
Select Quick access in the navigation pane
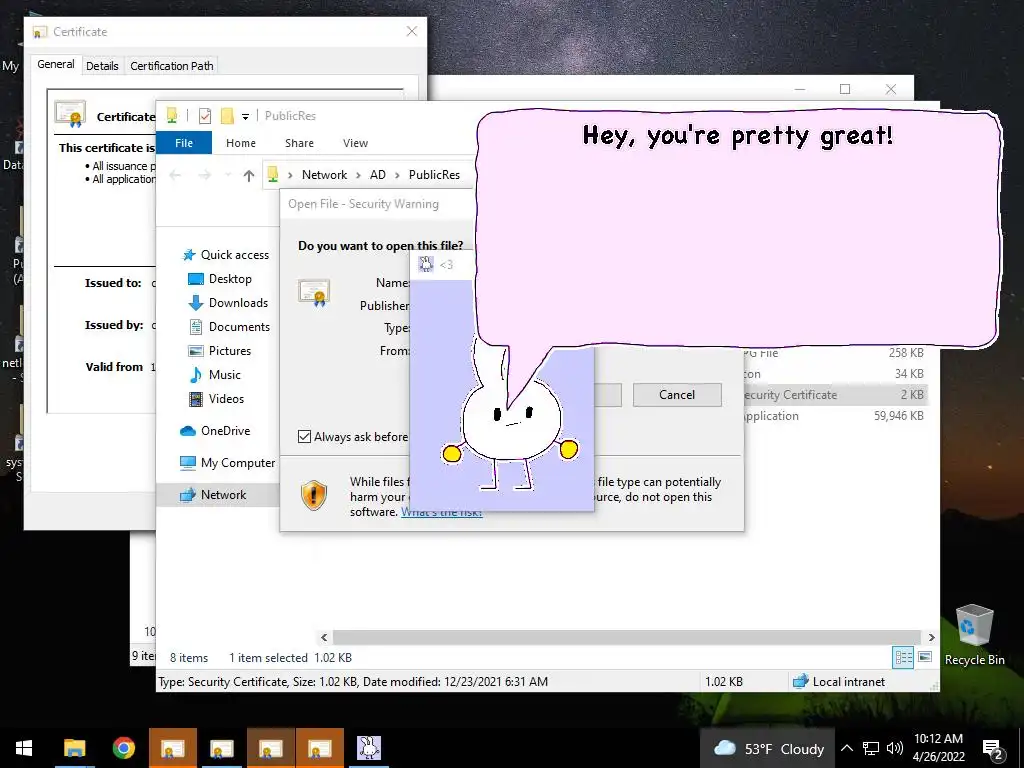226,255
